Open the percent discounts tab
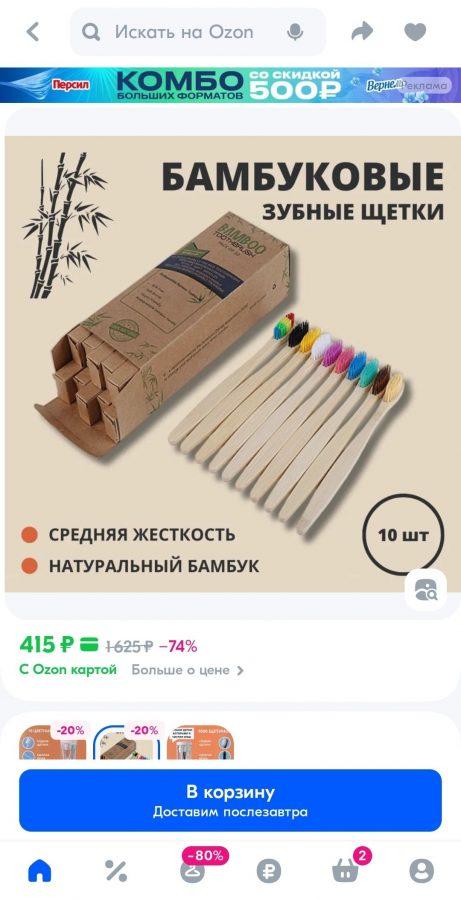The height and width of the screenshot is (900, 461). [116, 871]
